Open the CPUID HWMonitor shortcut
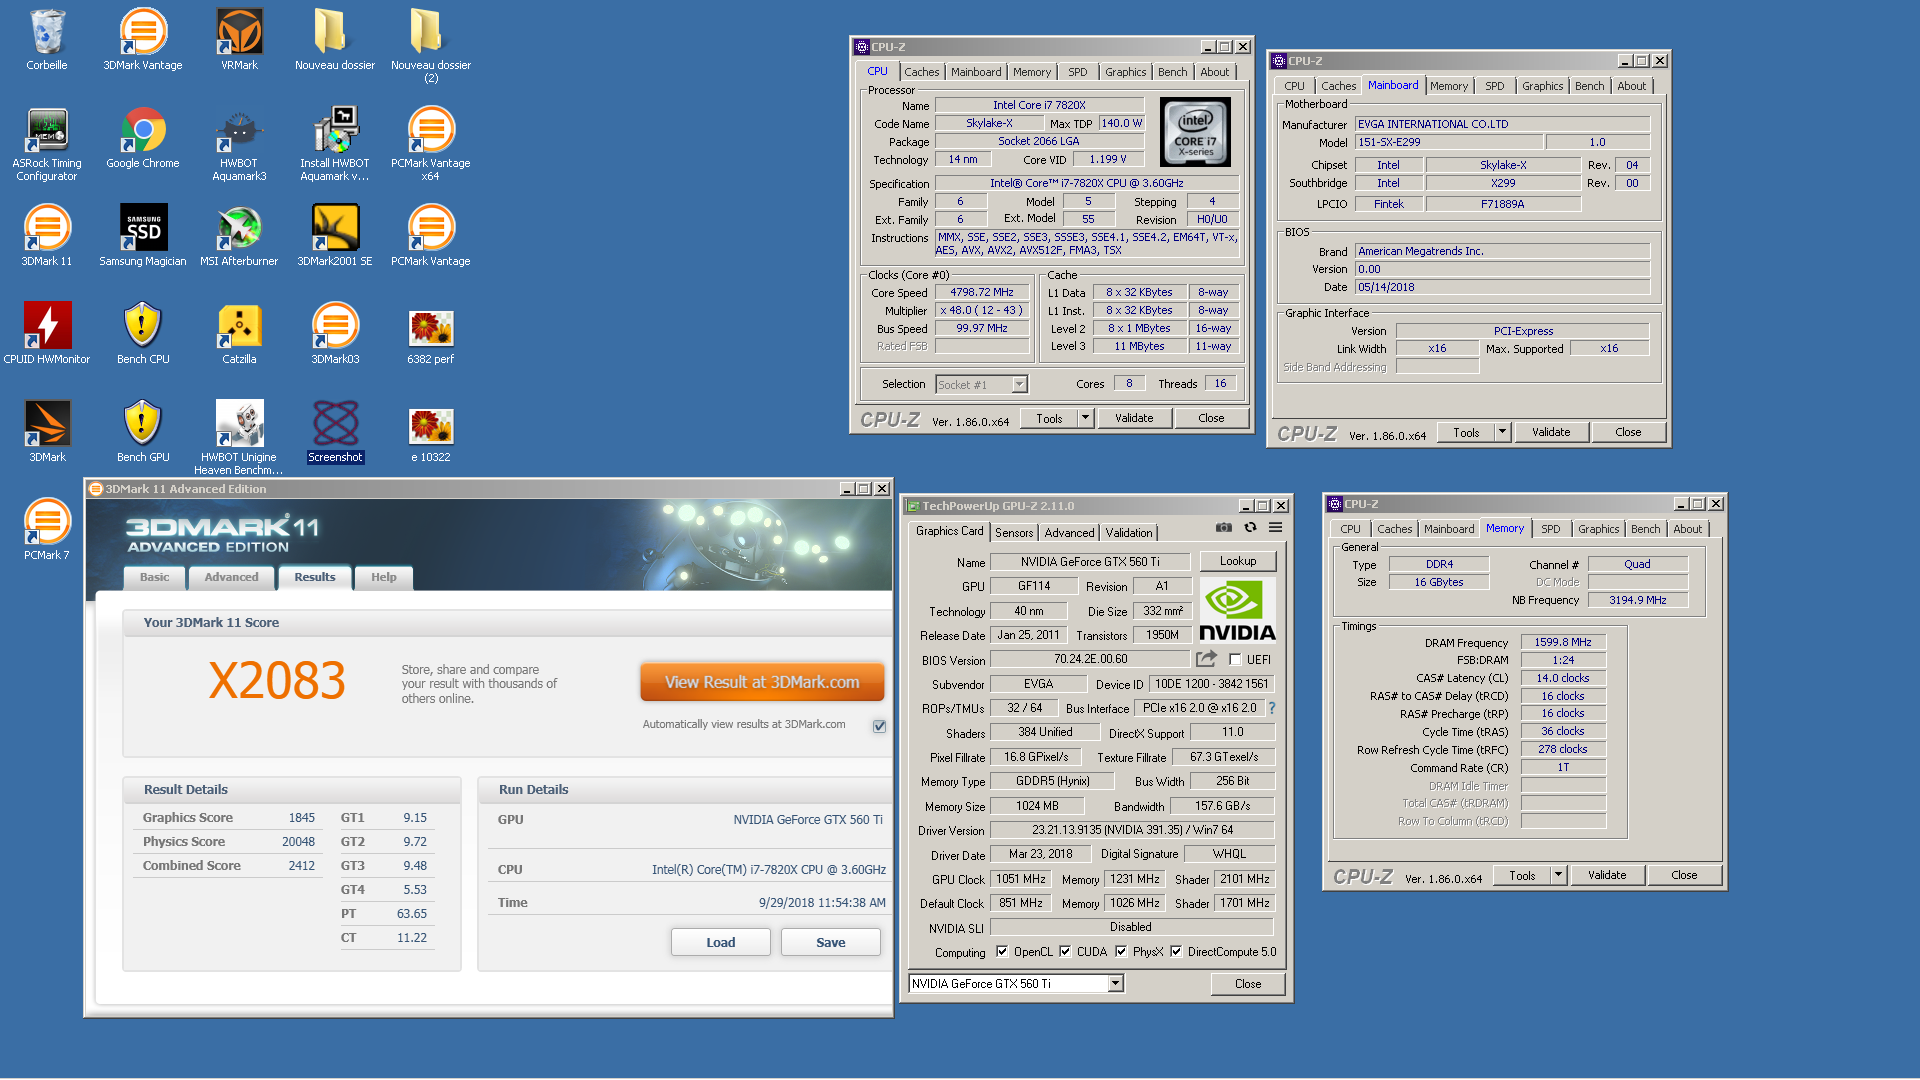This screenshot has width=1920, height=1080. tap(47, 334)
